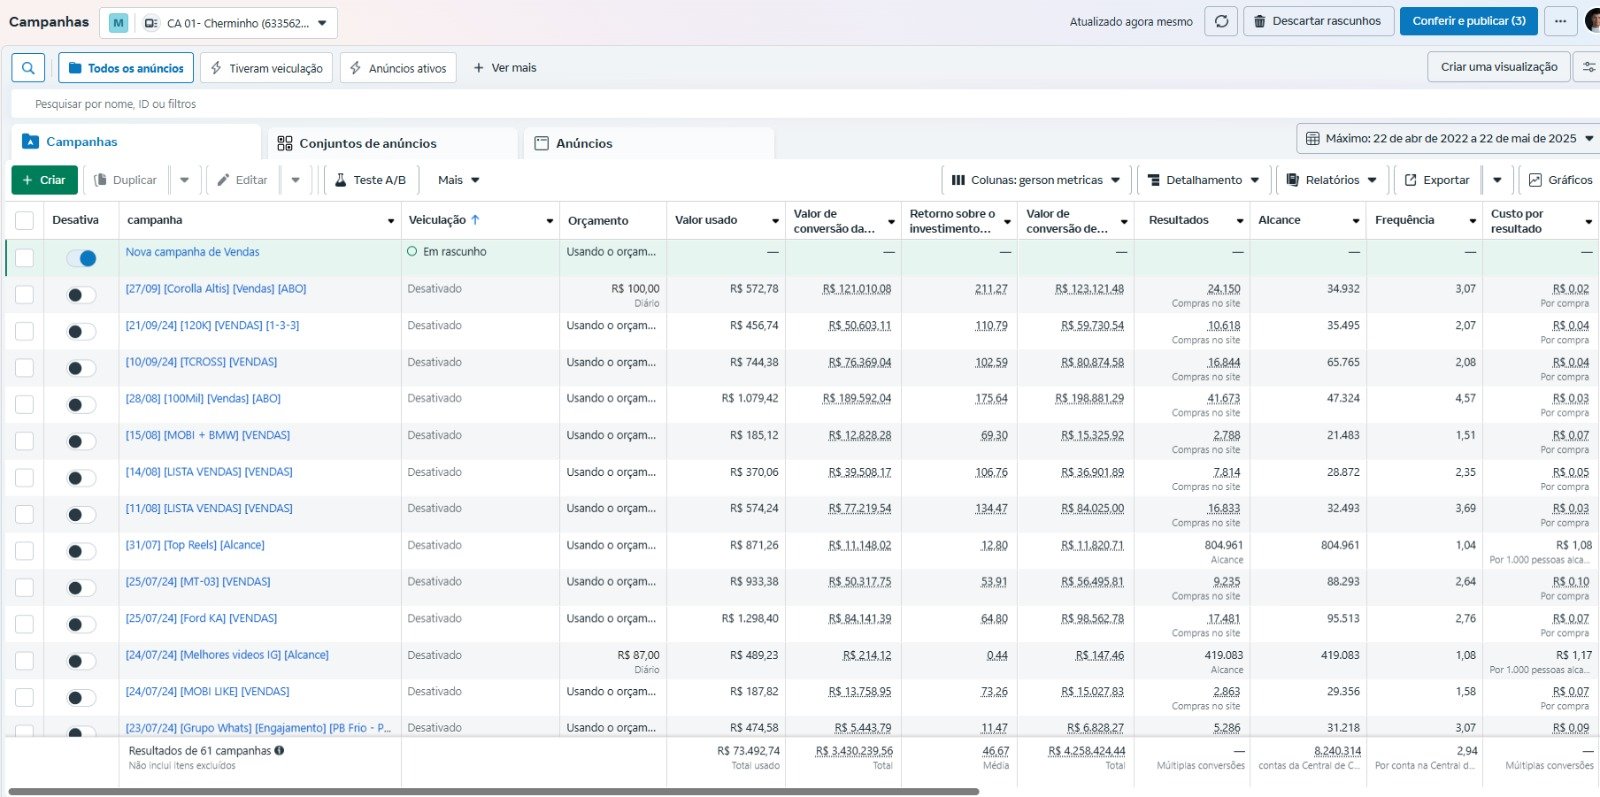Switch to the Anúncios tab
This screenshot has height=797, width=1600.
[584, 143]
